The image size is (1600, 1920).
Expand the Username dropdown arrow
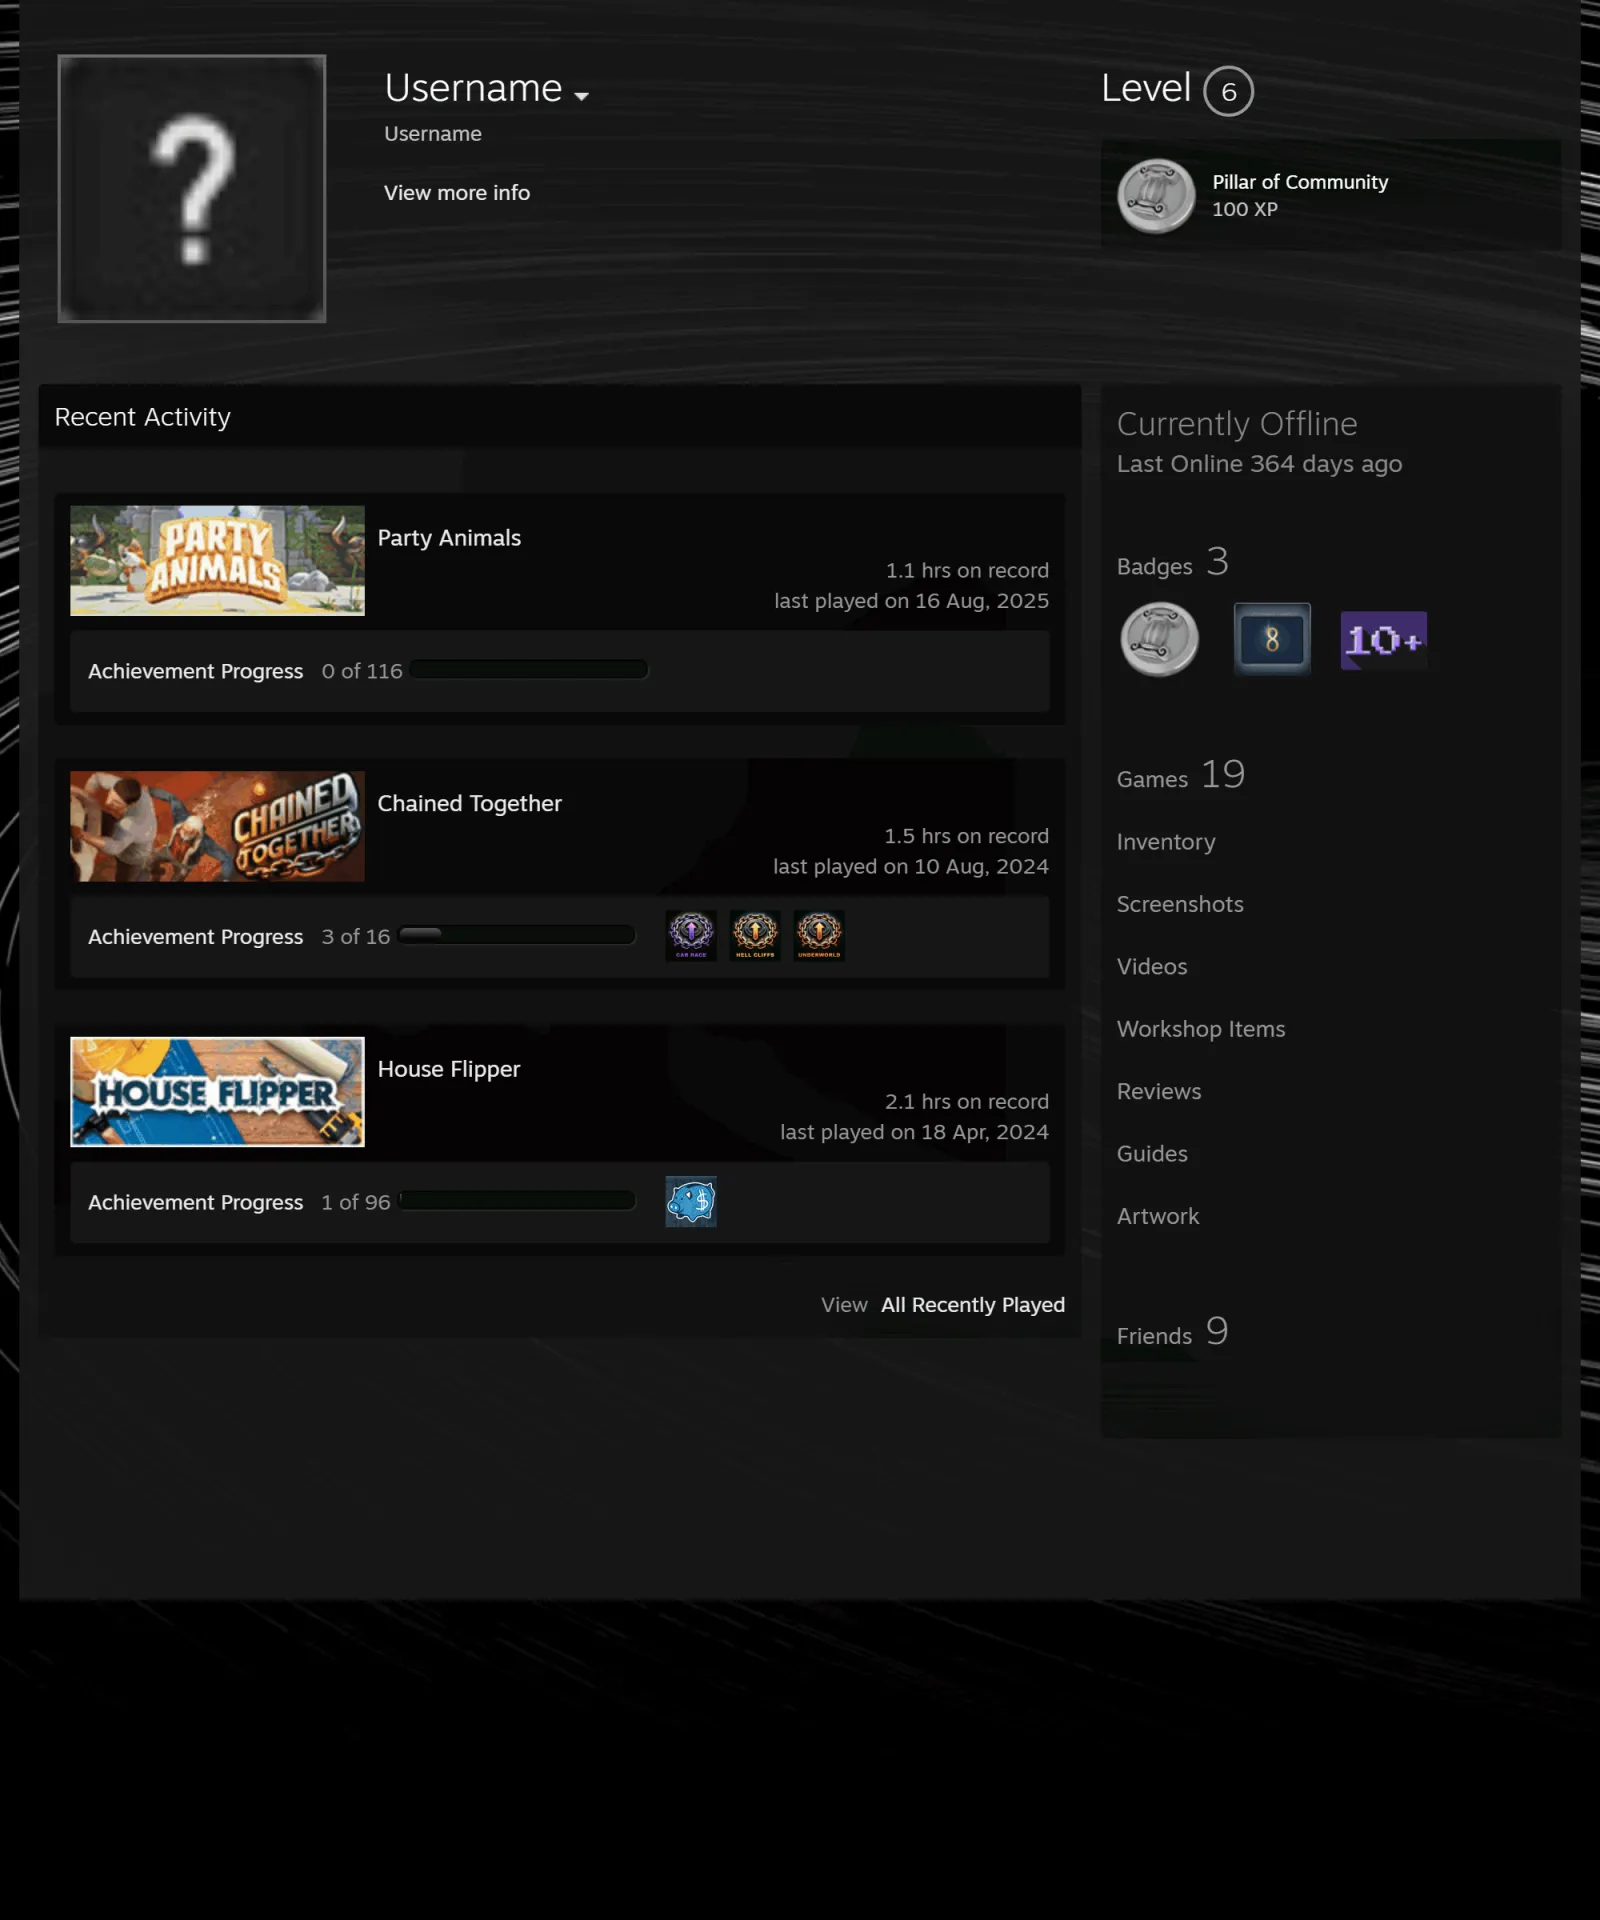click(581, 96)
